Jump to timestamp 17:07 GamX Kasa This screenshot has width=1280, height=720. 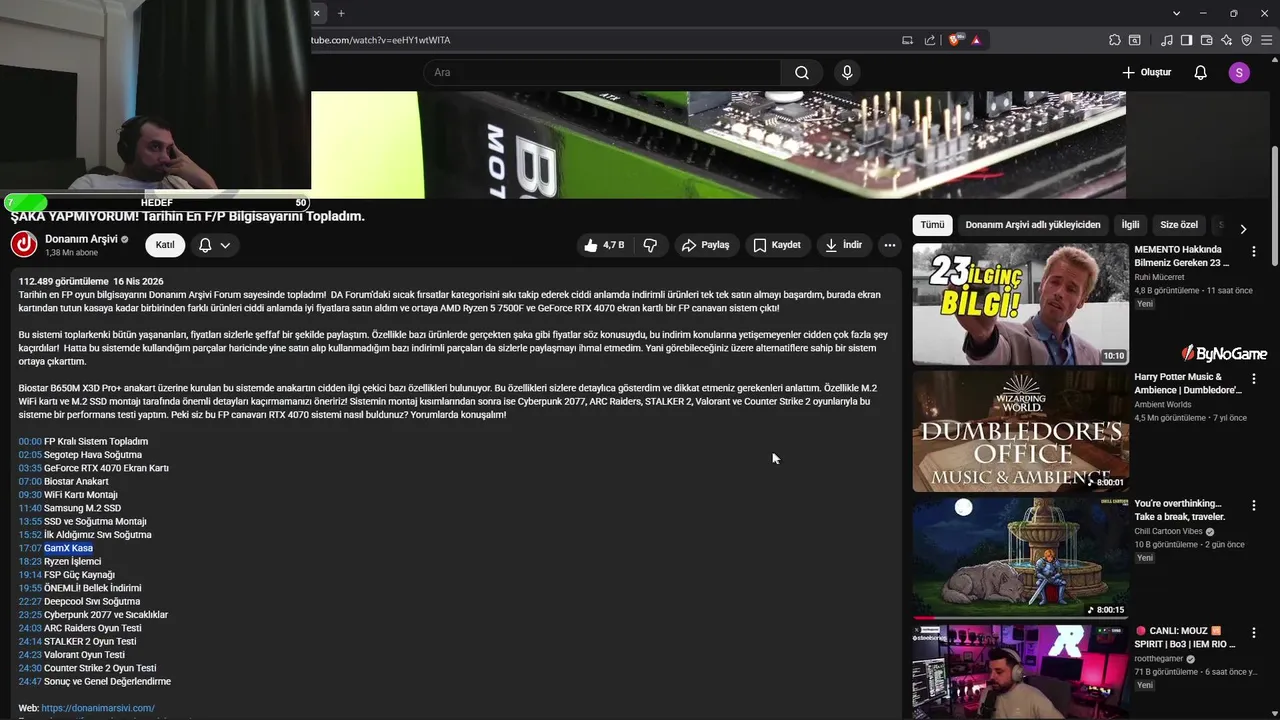pos(30,548)
